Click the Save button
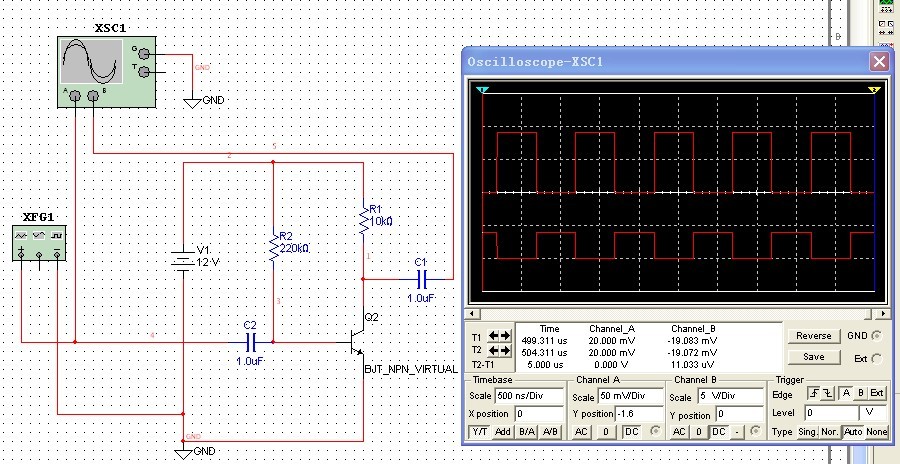The width and height of the screenshot is (900, 464). pyautogui.click(x=813, y=357)
